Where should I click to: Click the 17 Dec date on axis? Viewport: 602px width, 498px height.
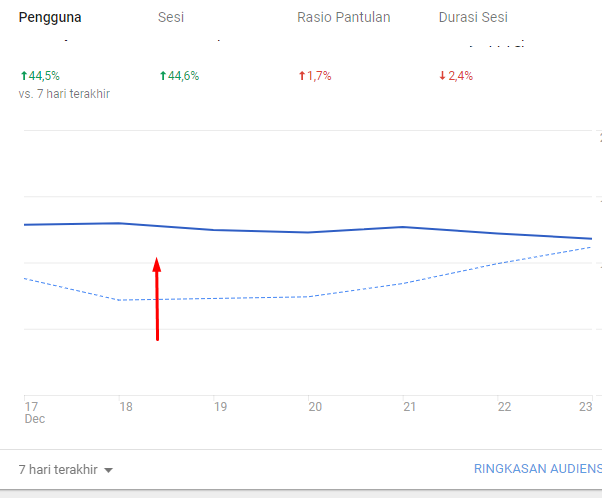pyautogui.click(x=32, y=412)
